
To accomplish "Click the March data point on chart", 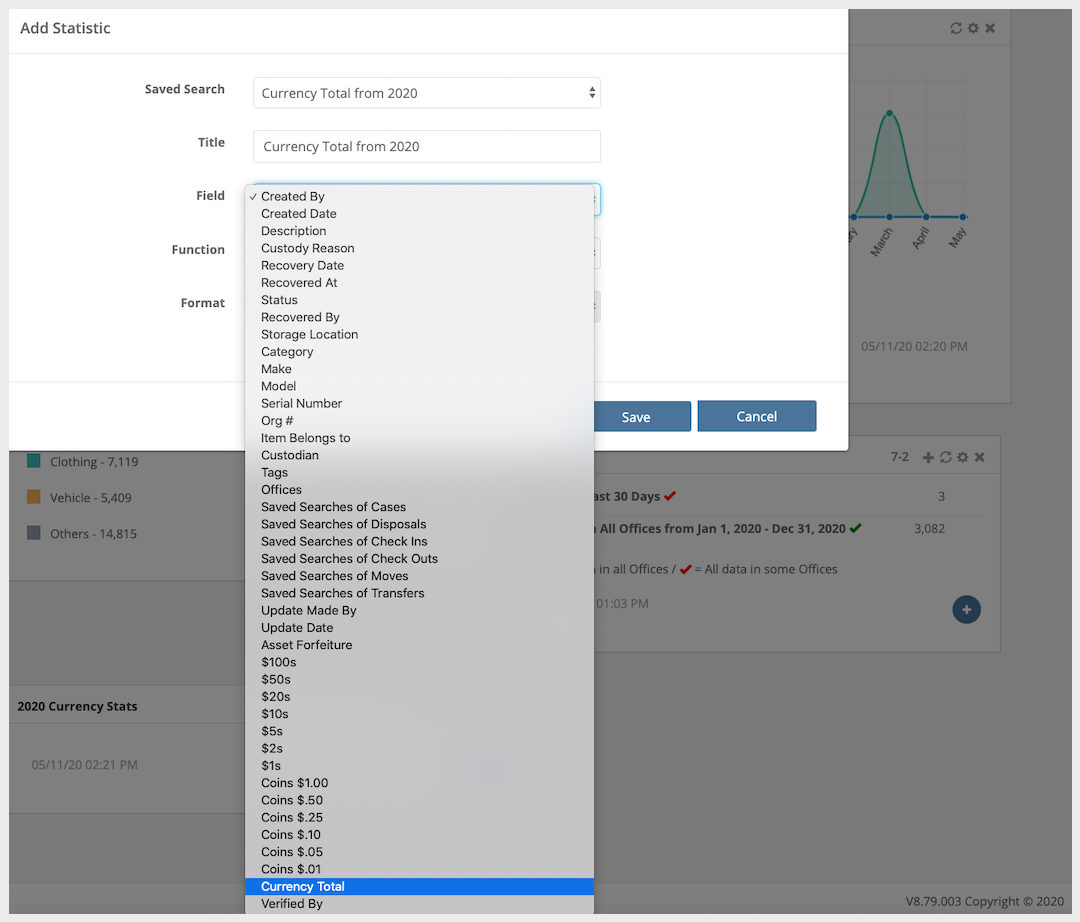I will (889, 113).
